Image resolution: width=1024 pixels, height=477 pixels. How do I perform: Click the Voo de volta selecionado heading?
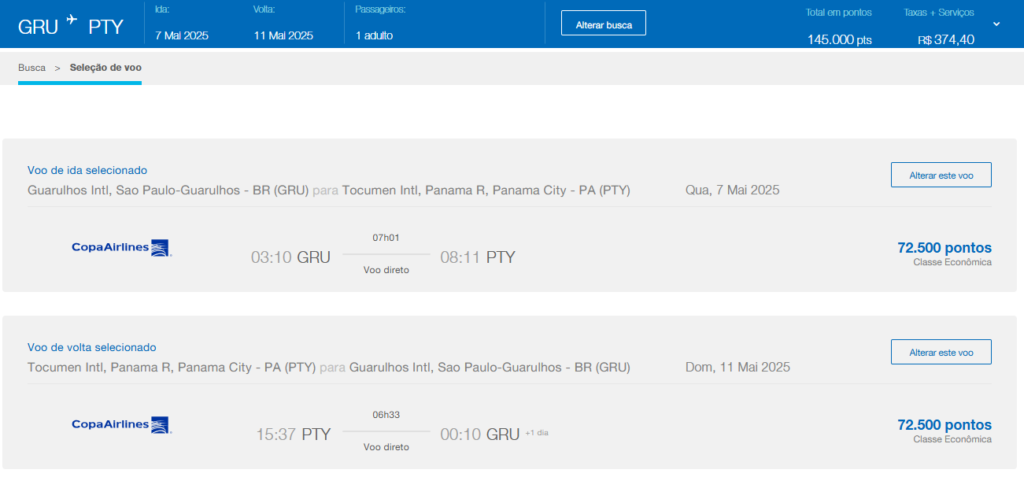[91, 347]
